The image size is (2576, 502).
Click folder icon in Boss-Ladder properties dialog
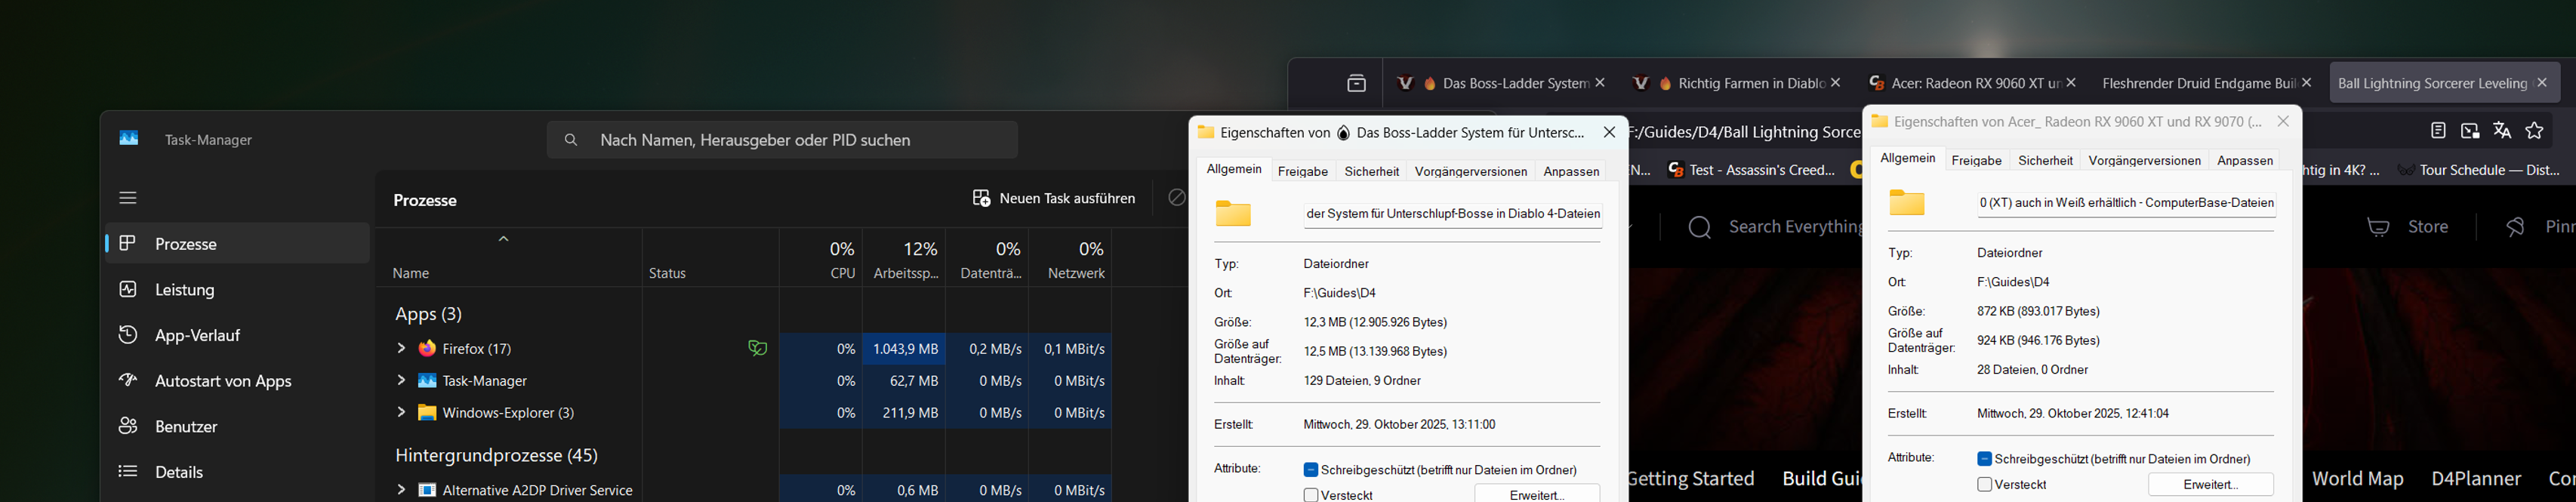tap(1233, 213)
